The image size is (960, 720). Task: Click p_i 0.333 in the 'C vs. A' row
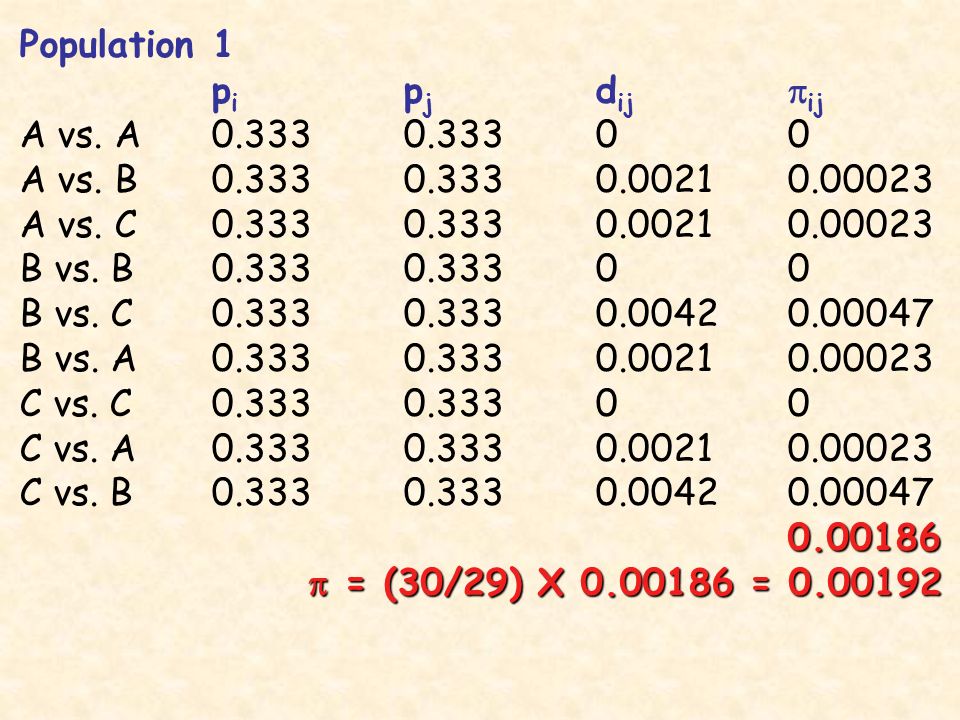pos(261,448)
